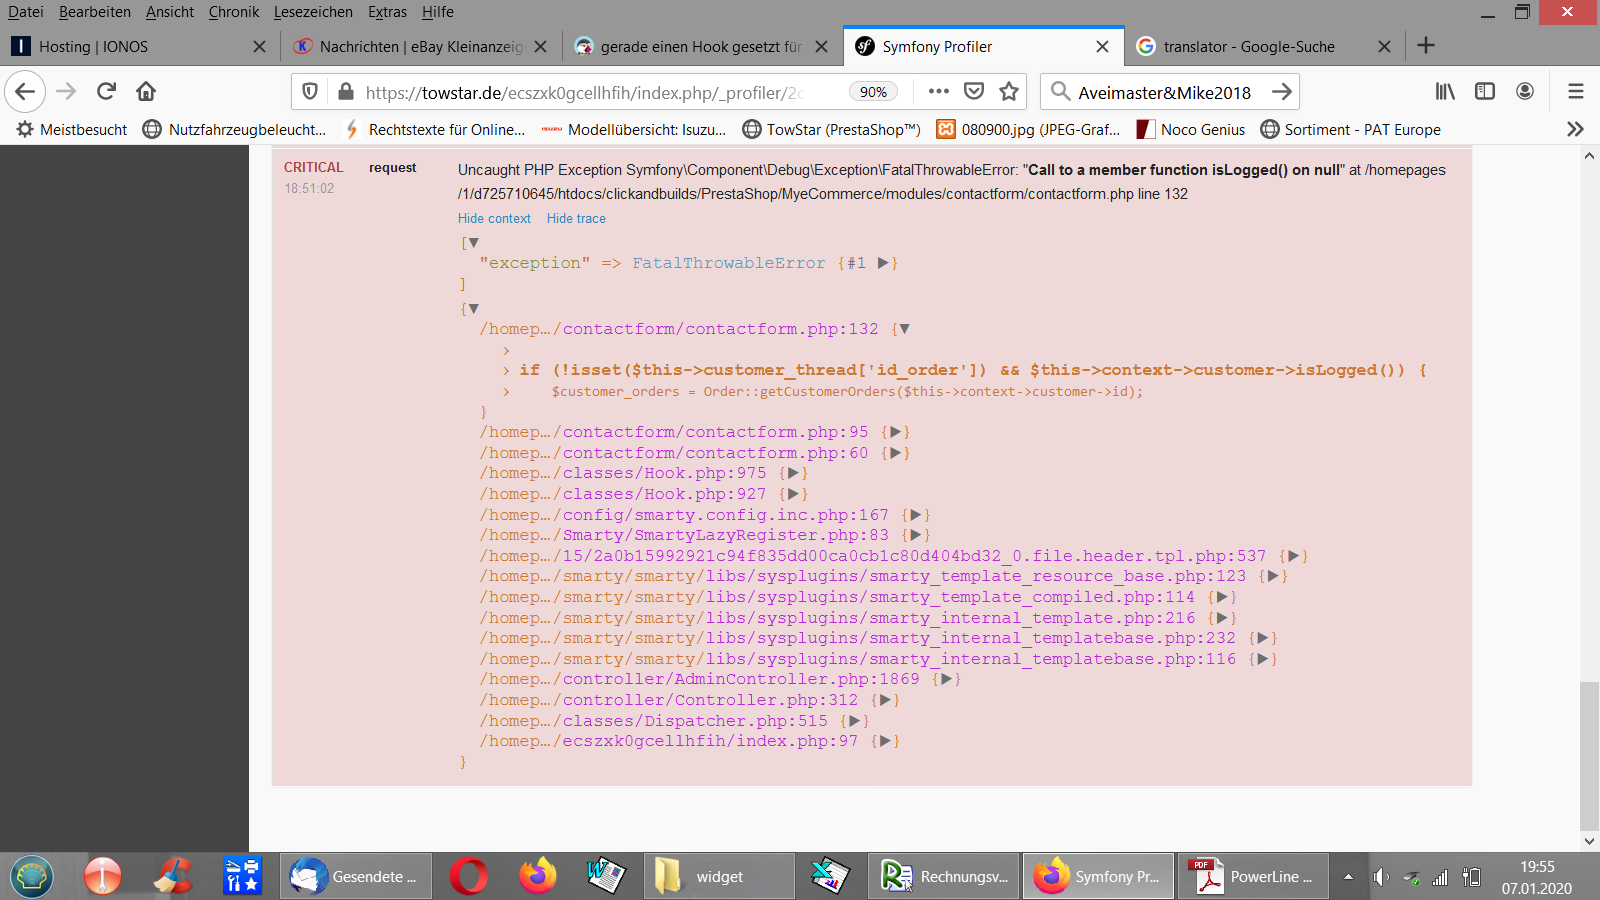Open the Hilfe menu
The width and height of the screenshot is (1600, 900).
[438, 12]
